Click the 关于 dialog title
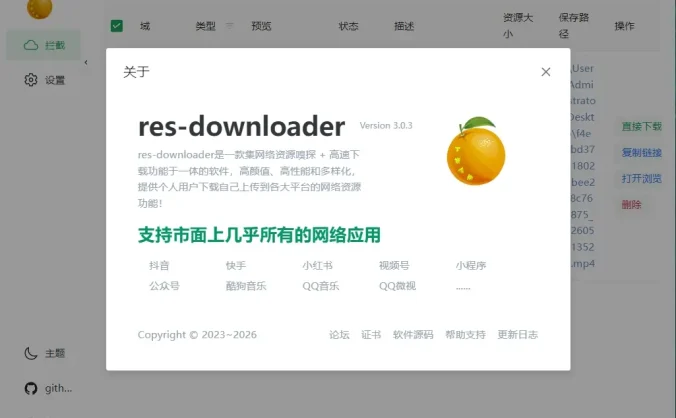676x418 pixels. tap(136, 72)
